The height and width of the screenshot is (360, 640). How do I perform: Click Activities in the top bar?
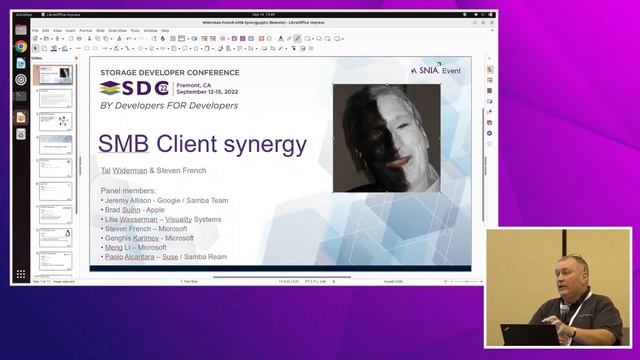click(x=24, y=14)
